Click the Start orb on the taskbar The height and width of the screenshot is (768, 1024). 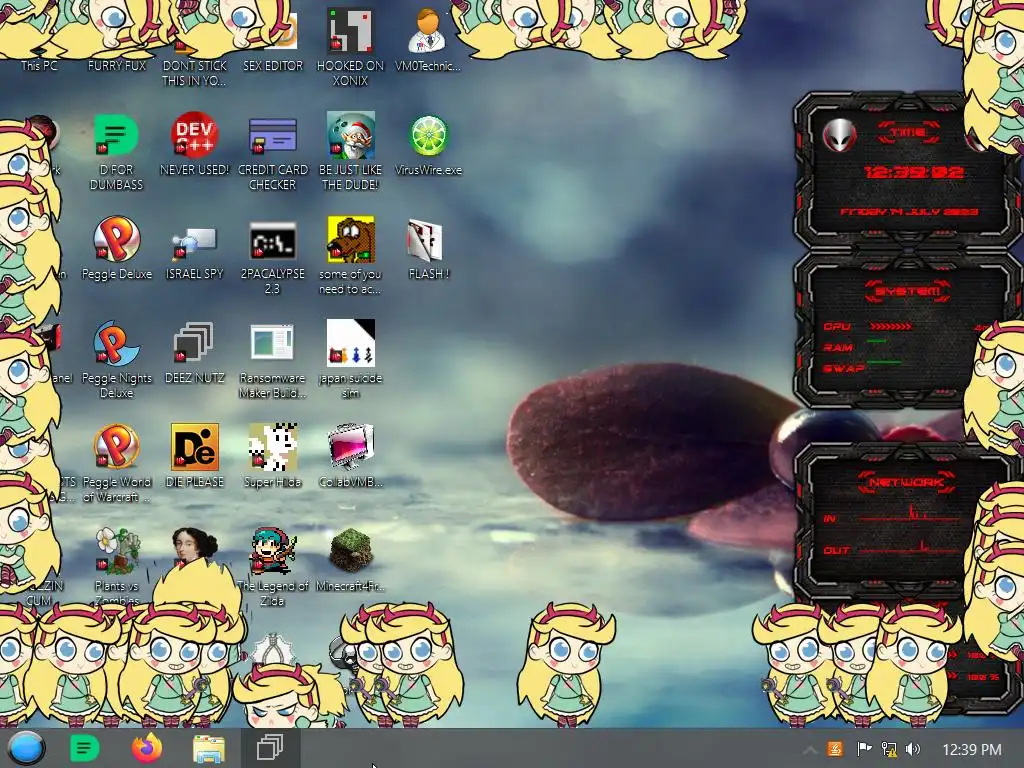pos(25,748)
